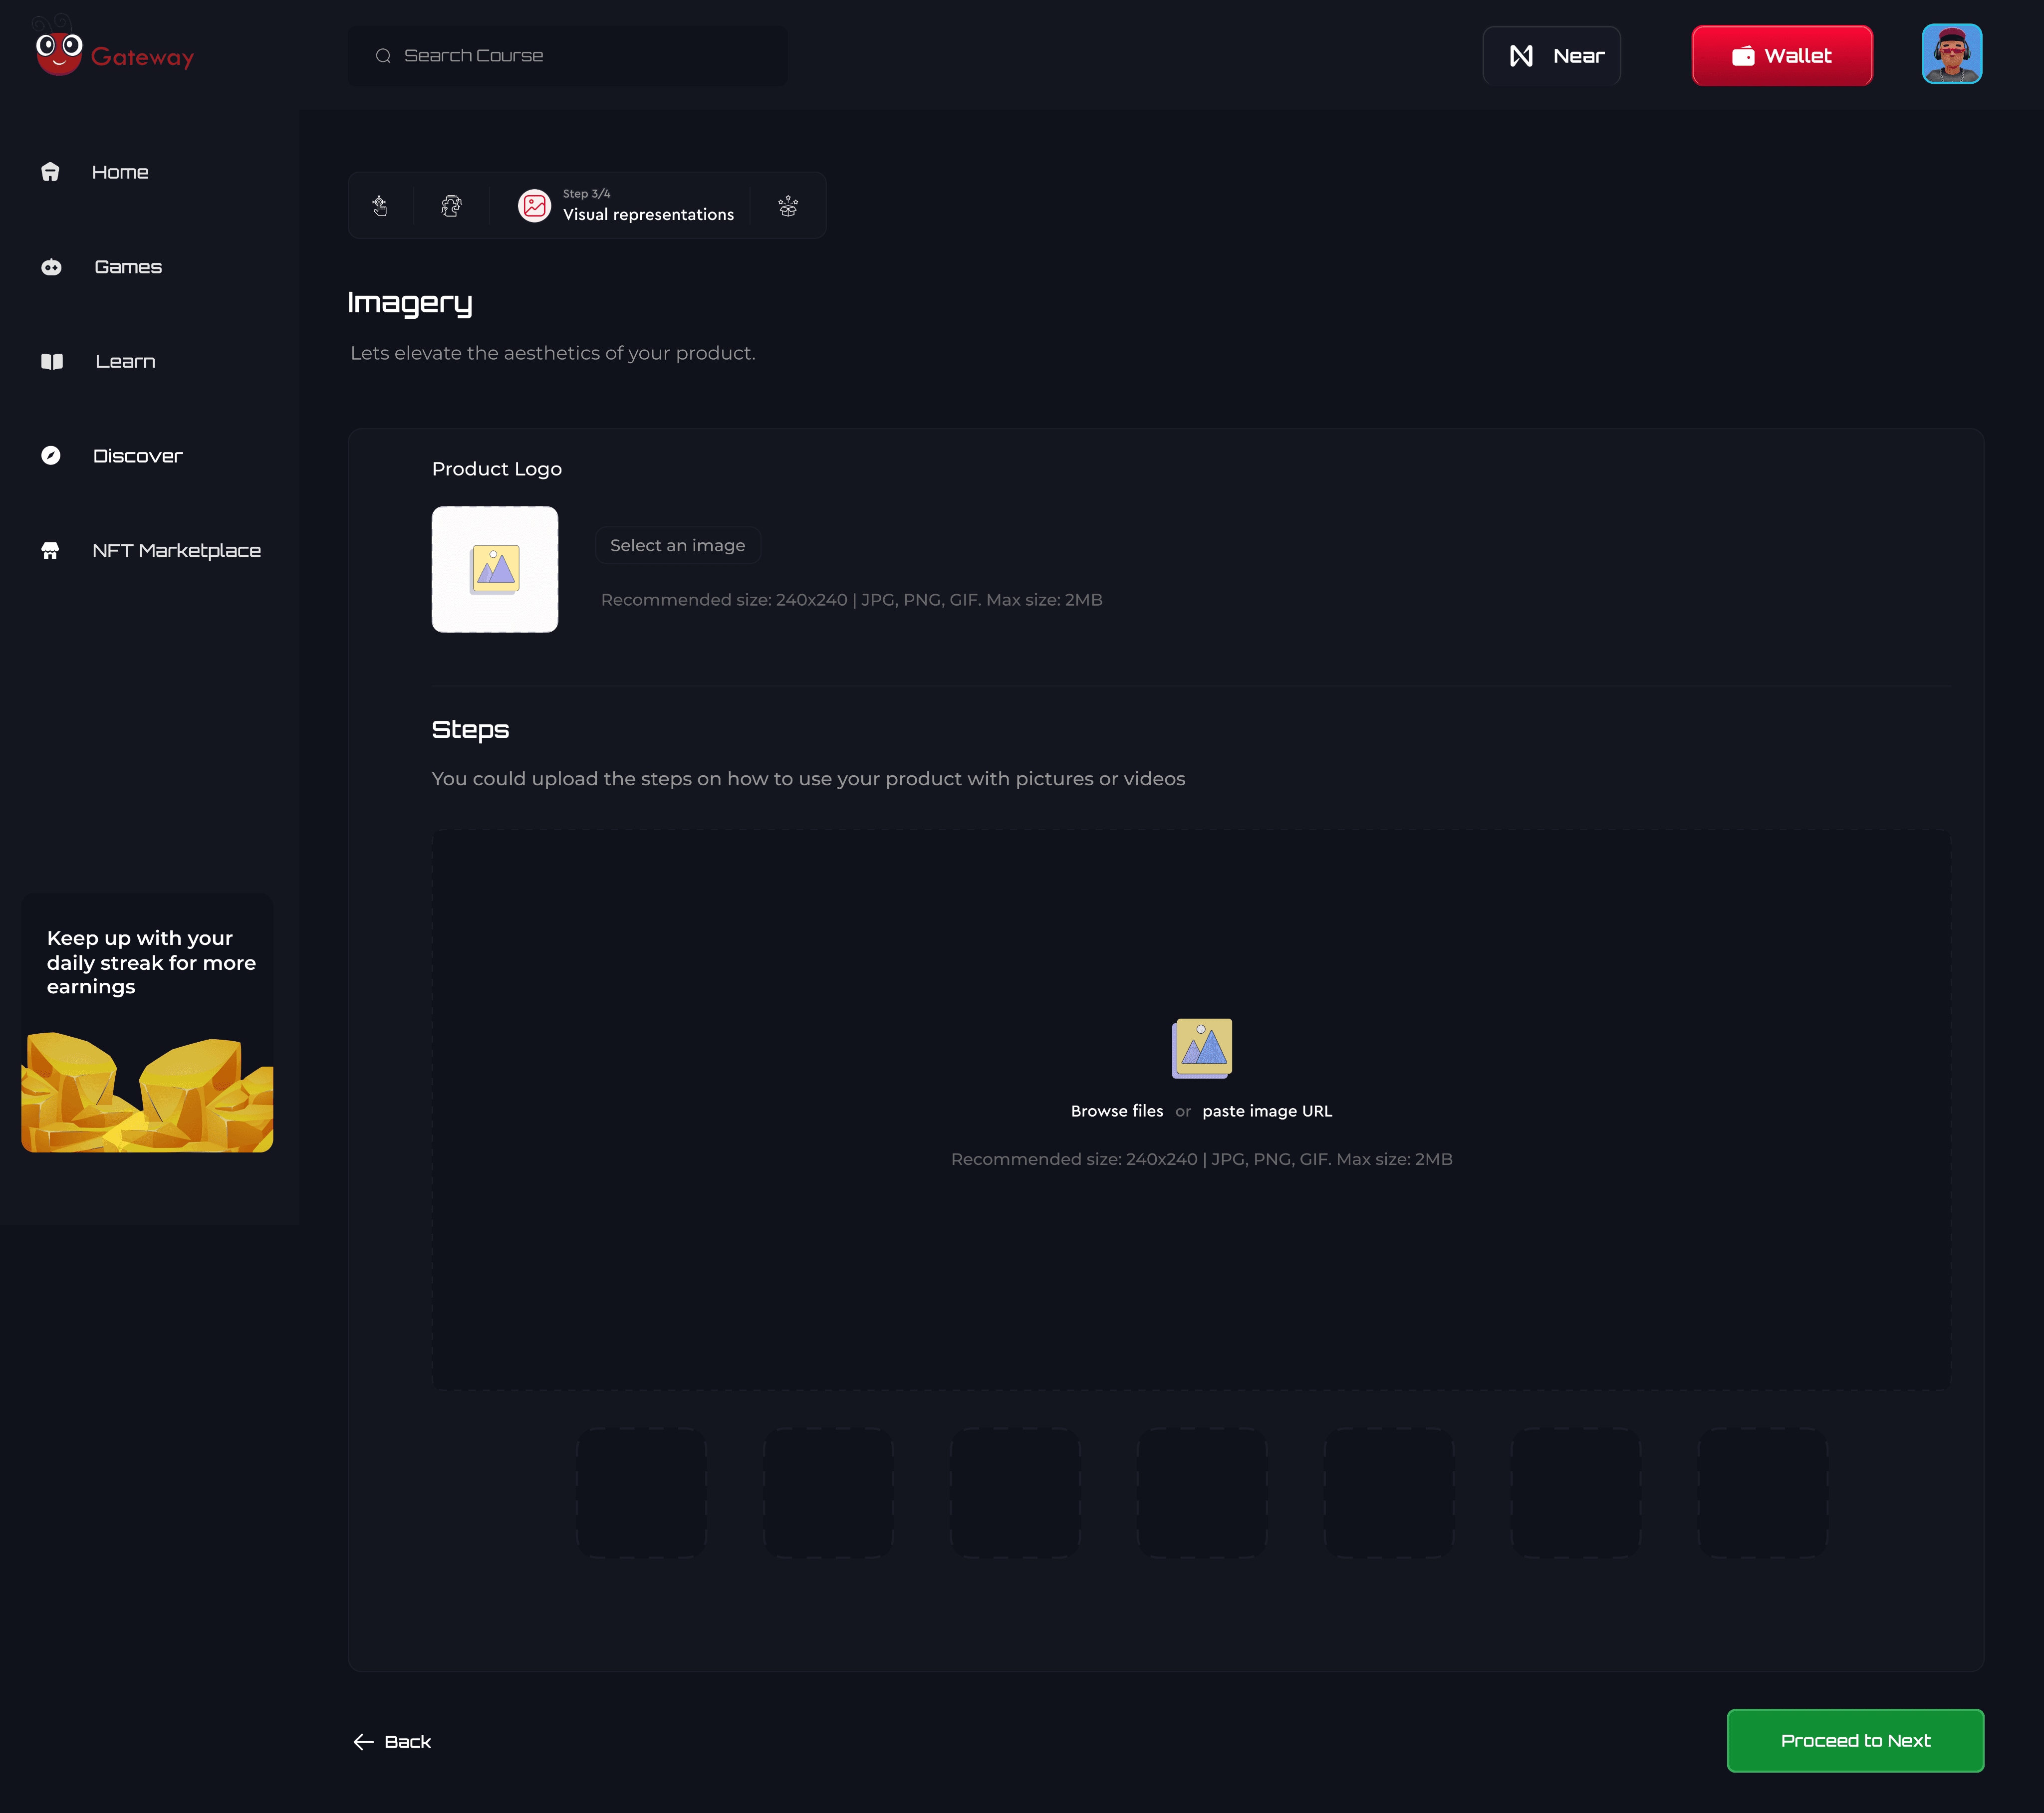2044x1813 pixels.
Task: Click the first step icon in stepper
Action: click(x=380, y=206)
